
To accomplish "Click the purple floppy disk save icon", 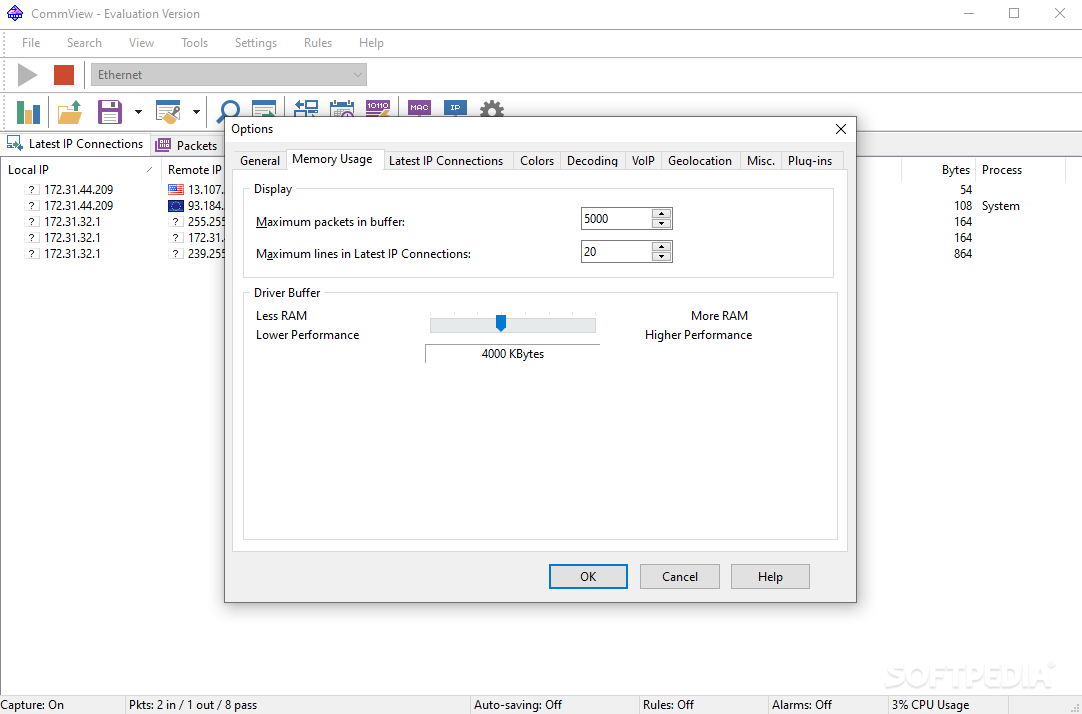I will point(110,112).
